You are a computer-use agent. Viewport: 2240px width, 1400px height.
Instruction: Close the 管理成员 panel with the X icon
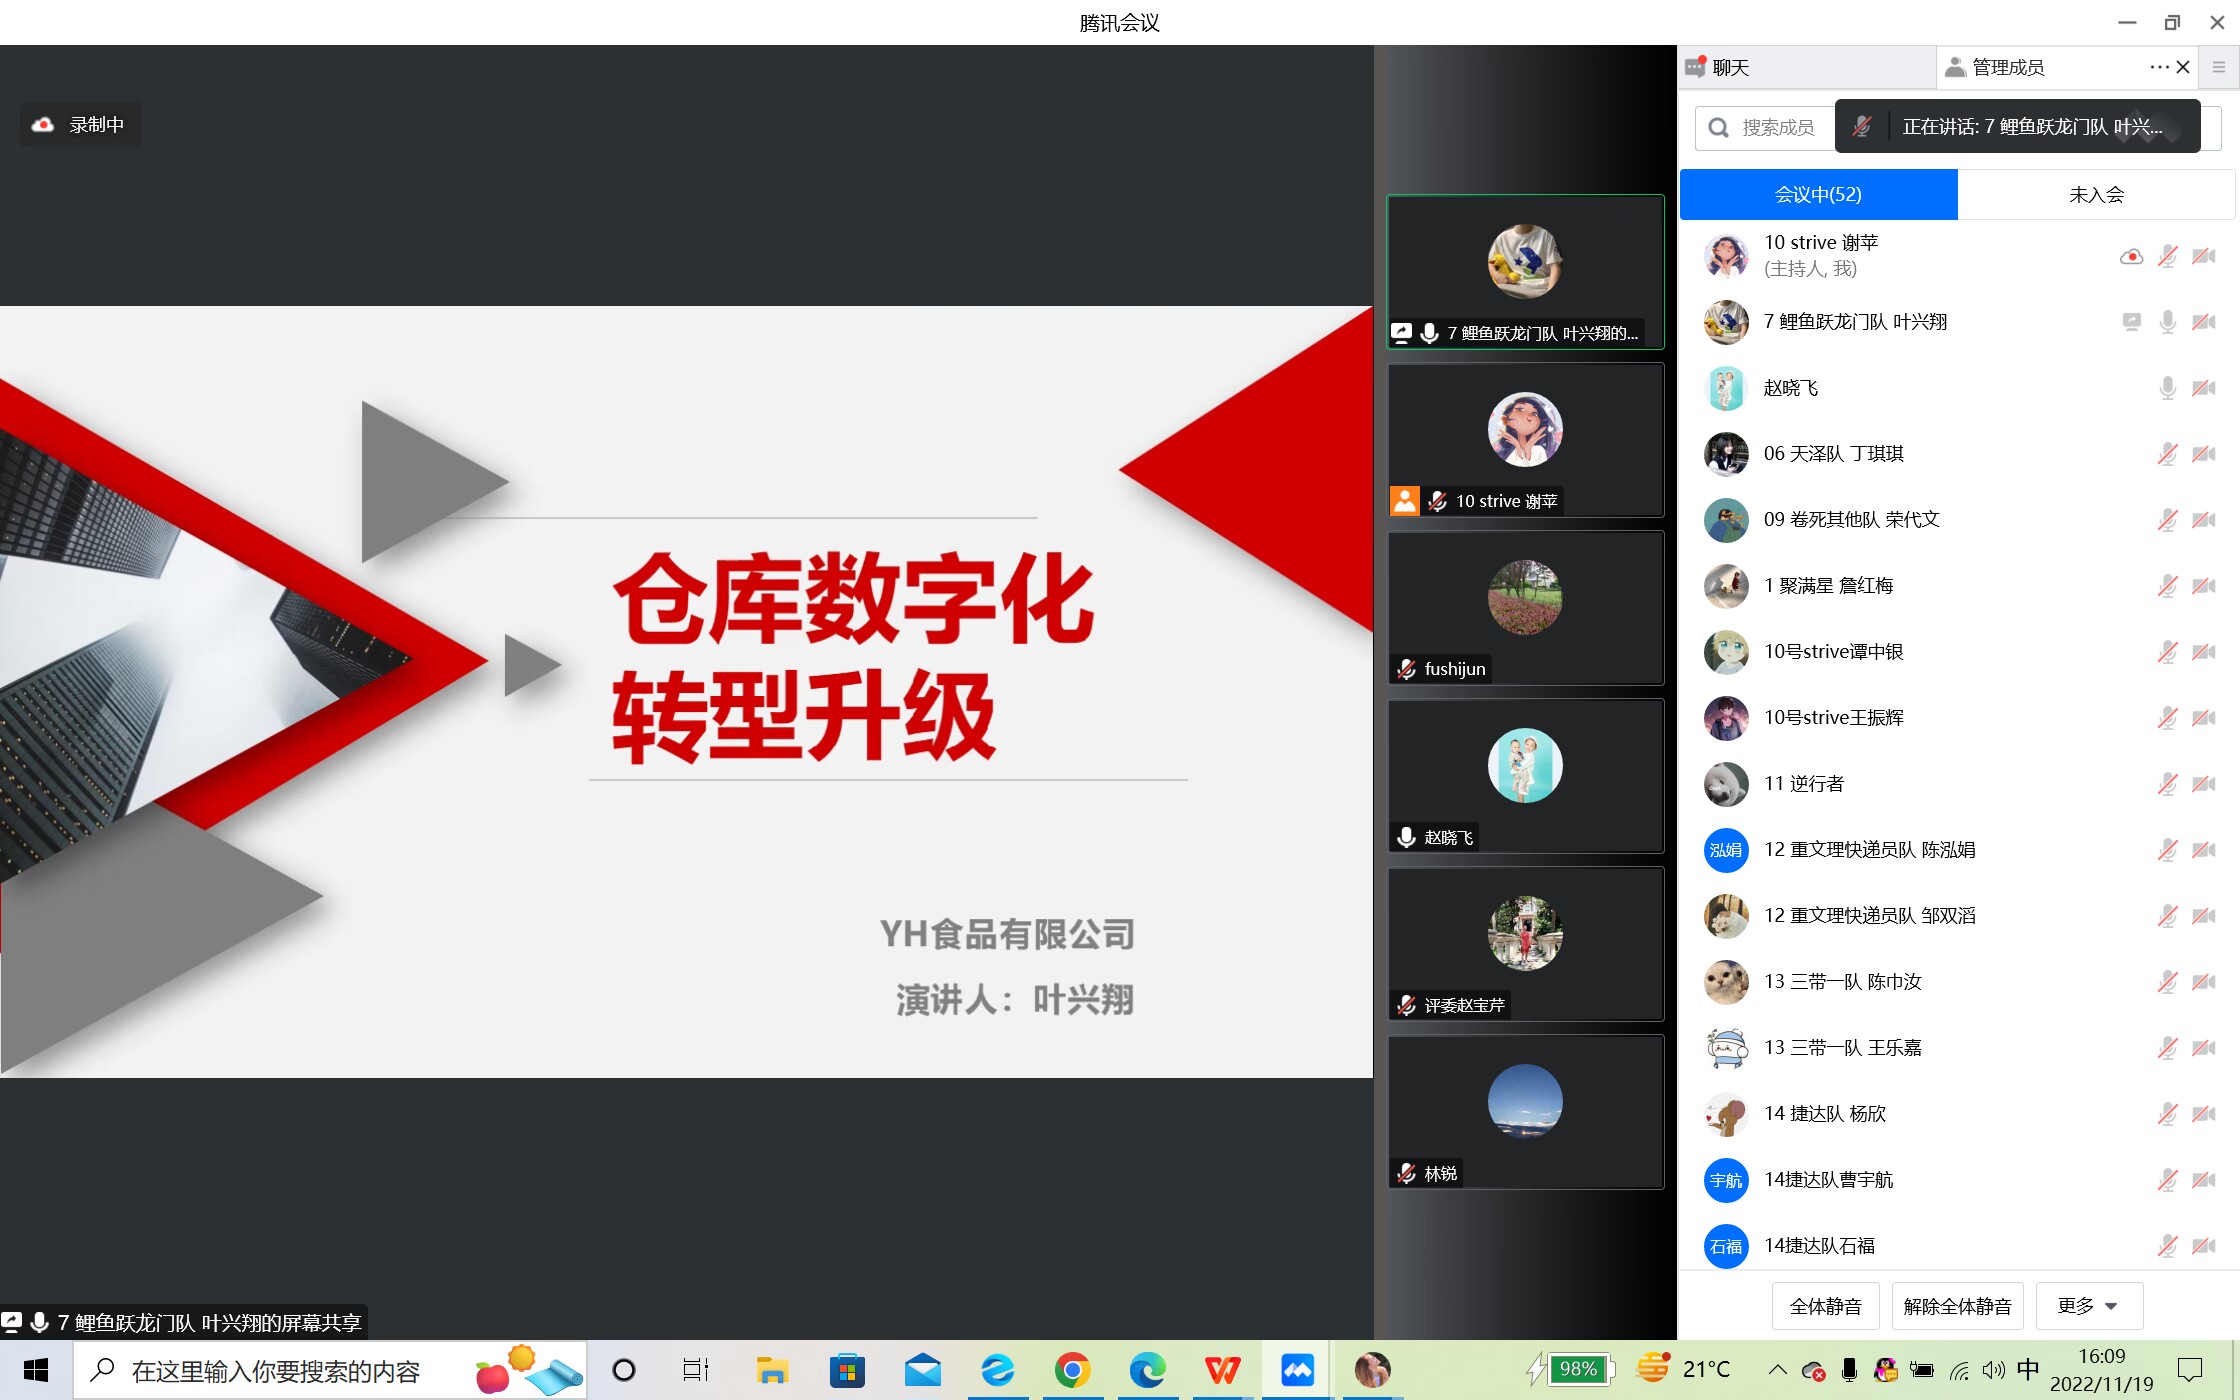click(2183, 67)
